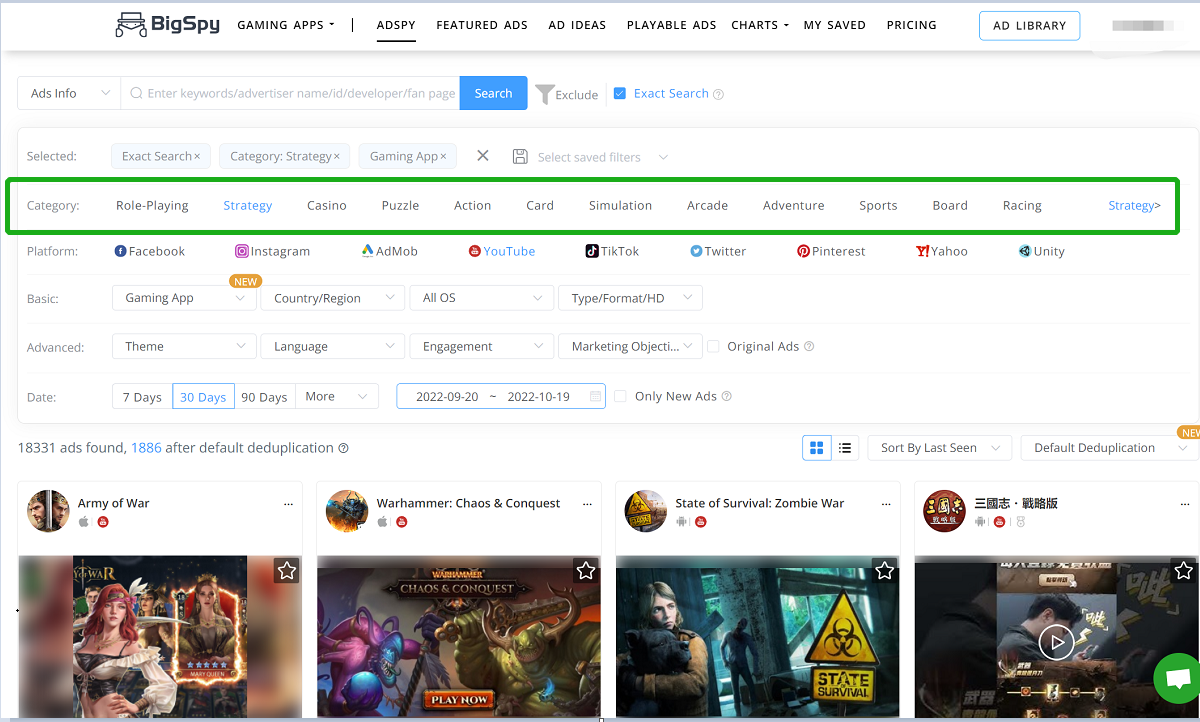Click calendar icon in date range field
Image resolution: width=1200 pixels, height=722 pixels.
(596, 397)
